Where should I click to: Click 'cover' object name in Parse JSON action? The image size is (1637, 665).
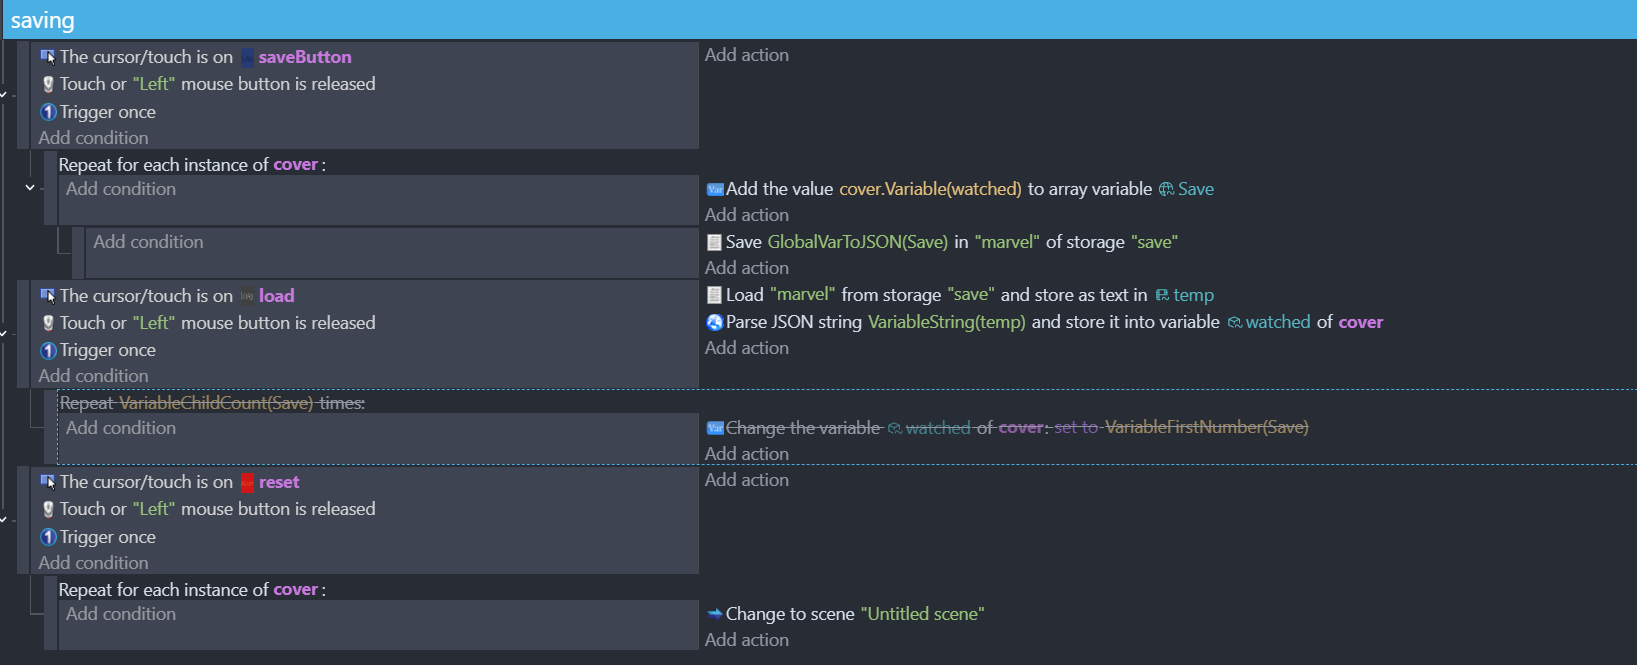click(1361, 322)
